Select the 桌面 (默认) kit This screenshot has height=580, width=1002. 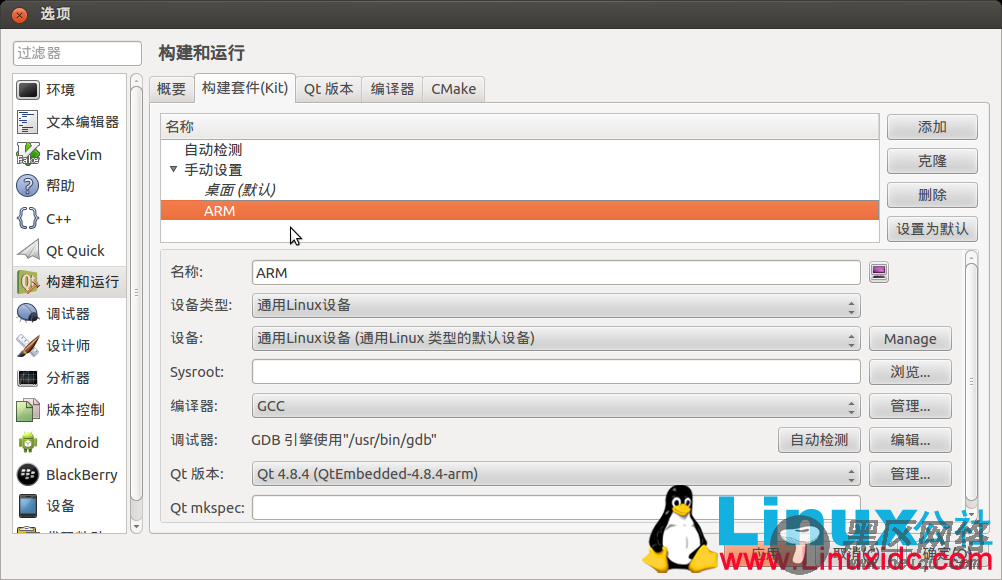(520, 190)
